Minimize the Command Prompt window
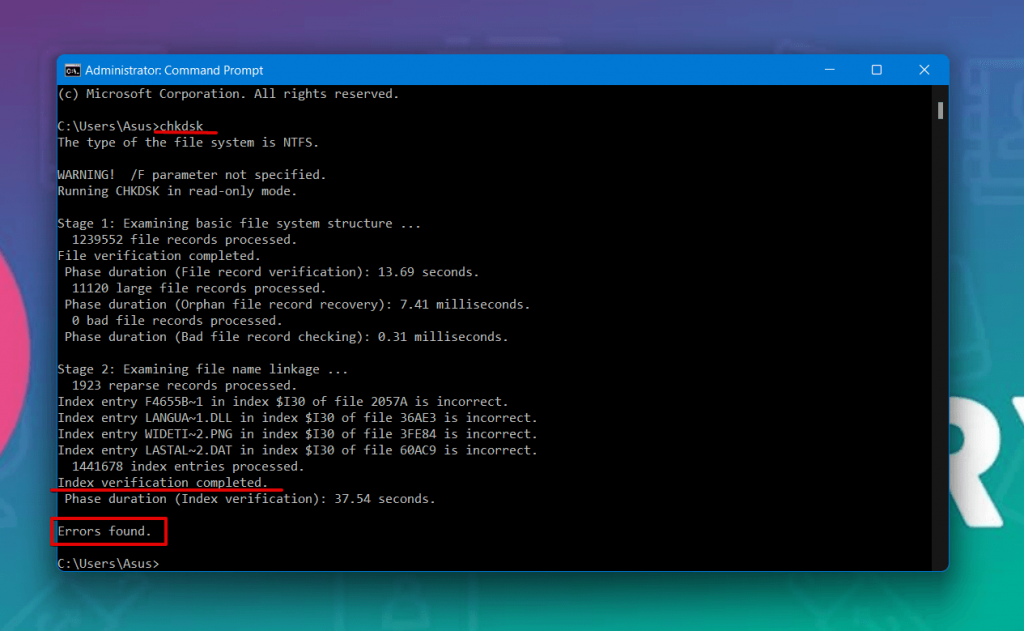1024x631 pixels. pos(830,70)
